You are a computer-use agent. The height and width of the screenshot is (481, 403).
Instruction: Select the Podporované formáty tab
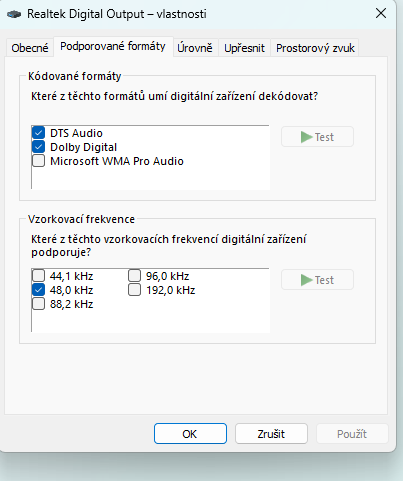[x=113, y=46]
